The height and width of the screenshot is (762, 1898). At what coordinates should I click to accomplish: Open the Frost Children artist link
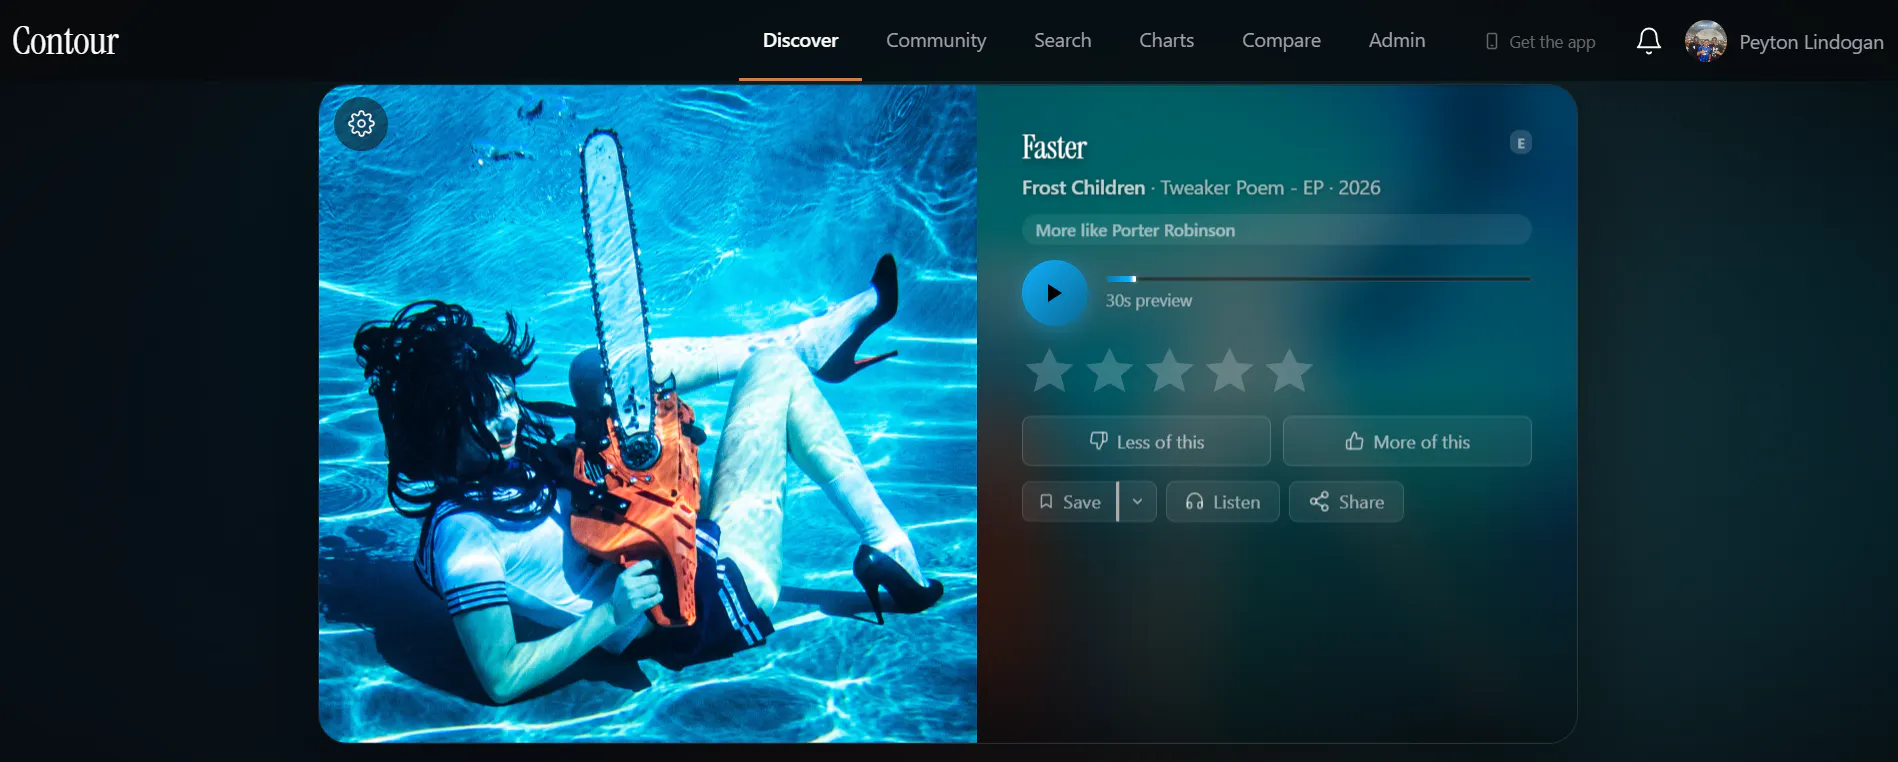click(x=1083, y=188)
